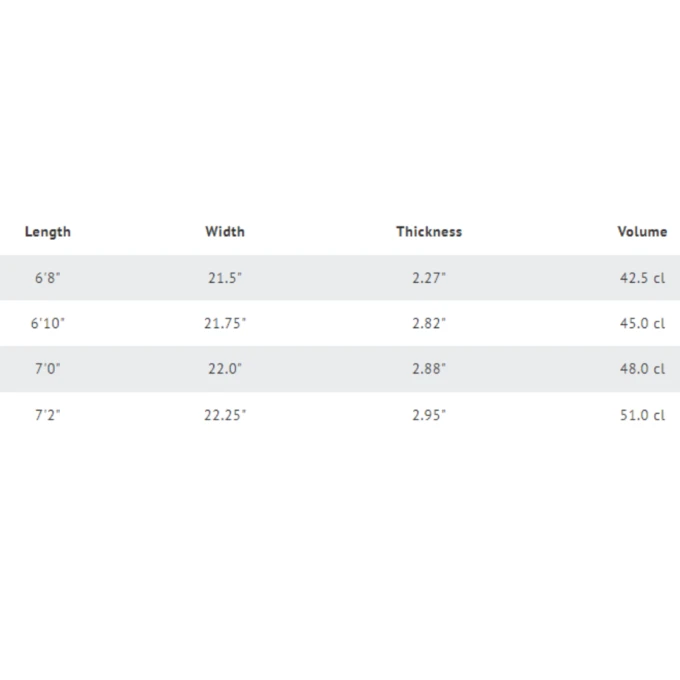Click the 7'2" length cell
This screenshot has width=680, height=680.
[48, 415]
